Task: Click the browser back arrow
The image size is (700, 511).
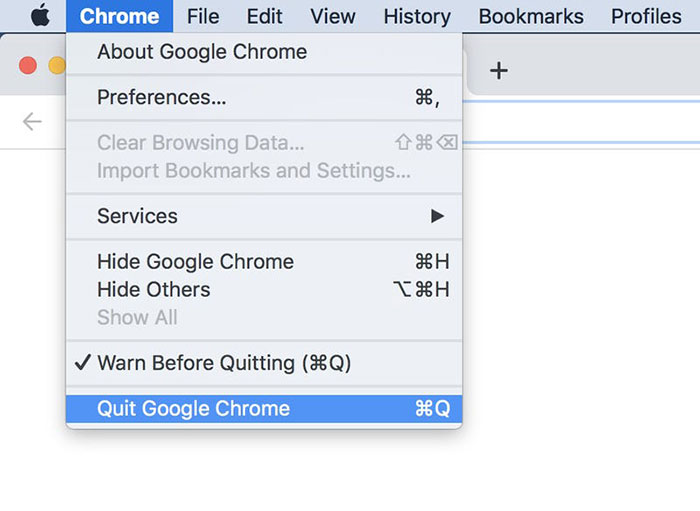Action: 32,122
